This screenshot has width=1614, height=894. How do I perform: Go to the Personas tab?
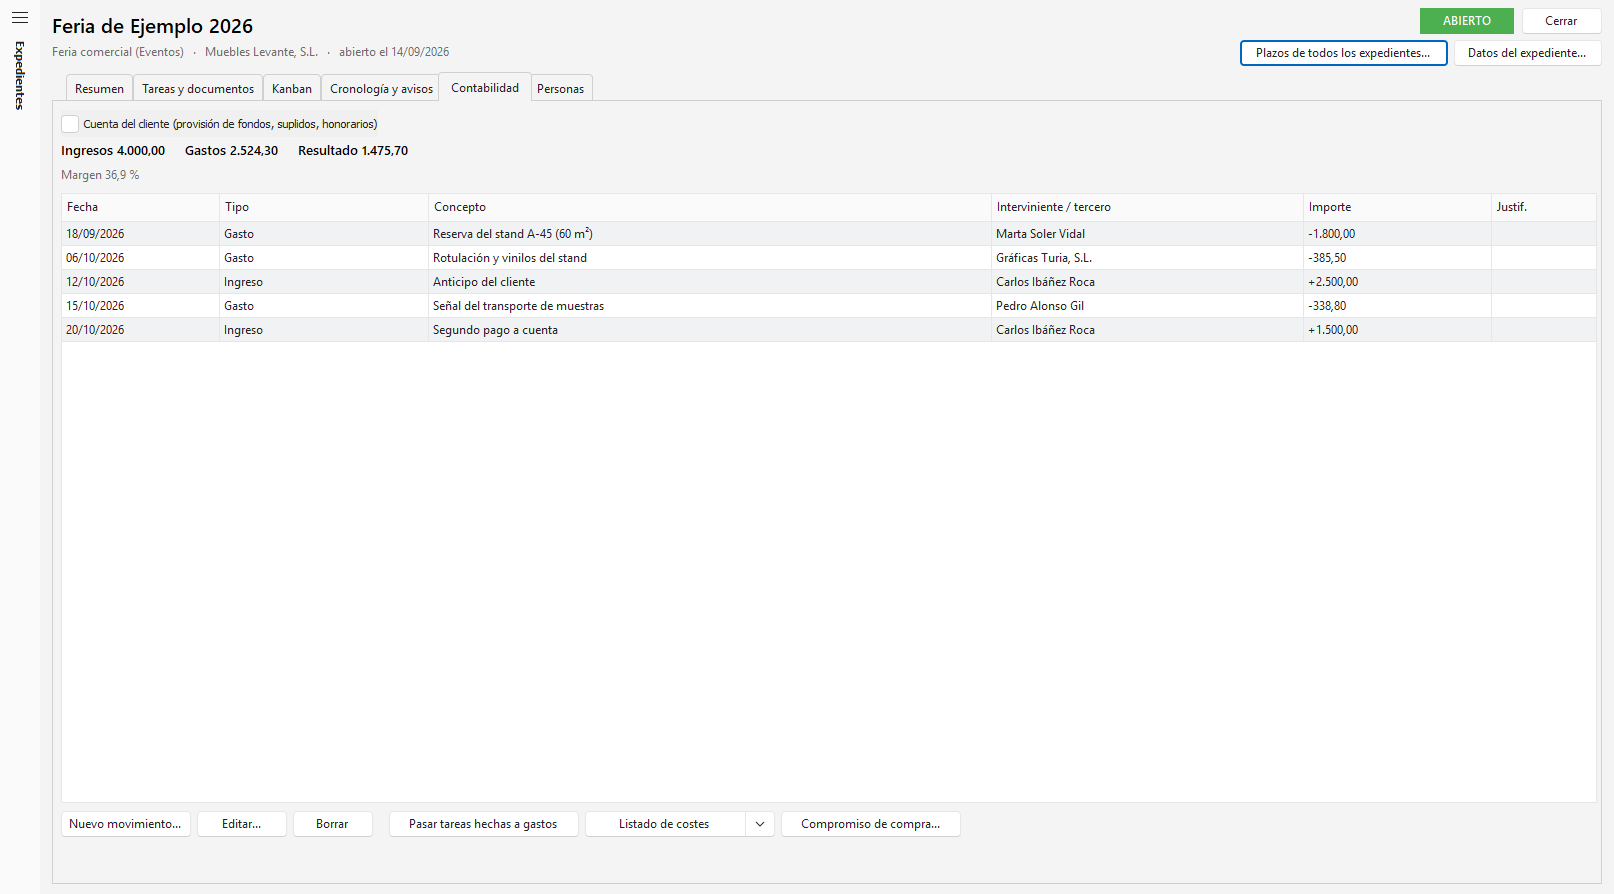tap(560, 88)
